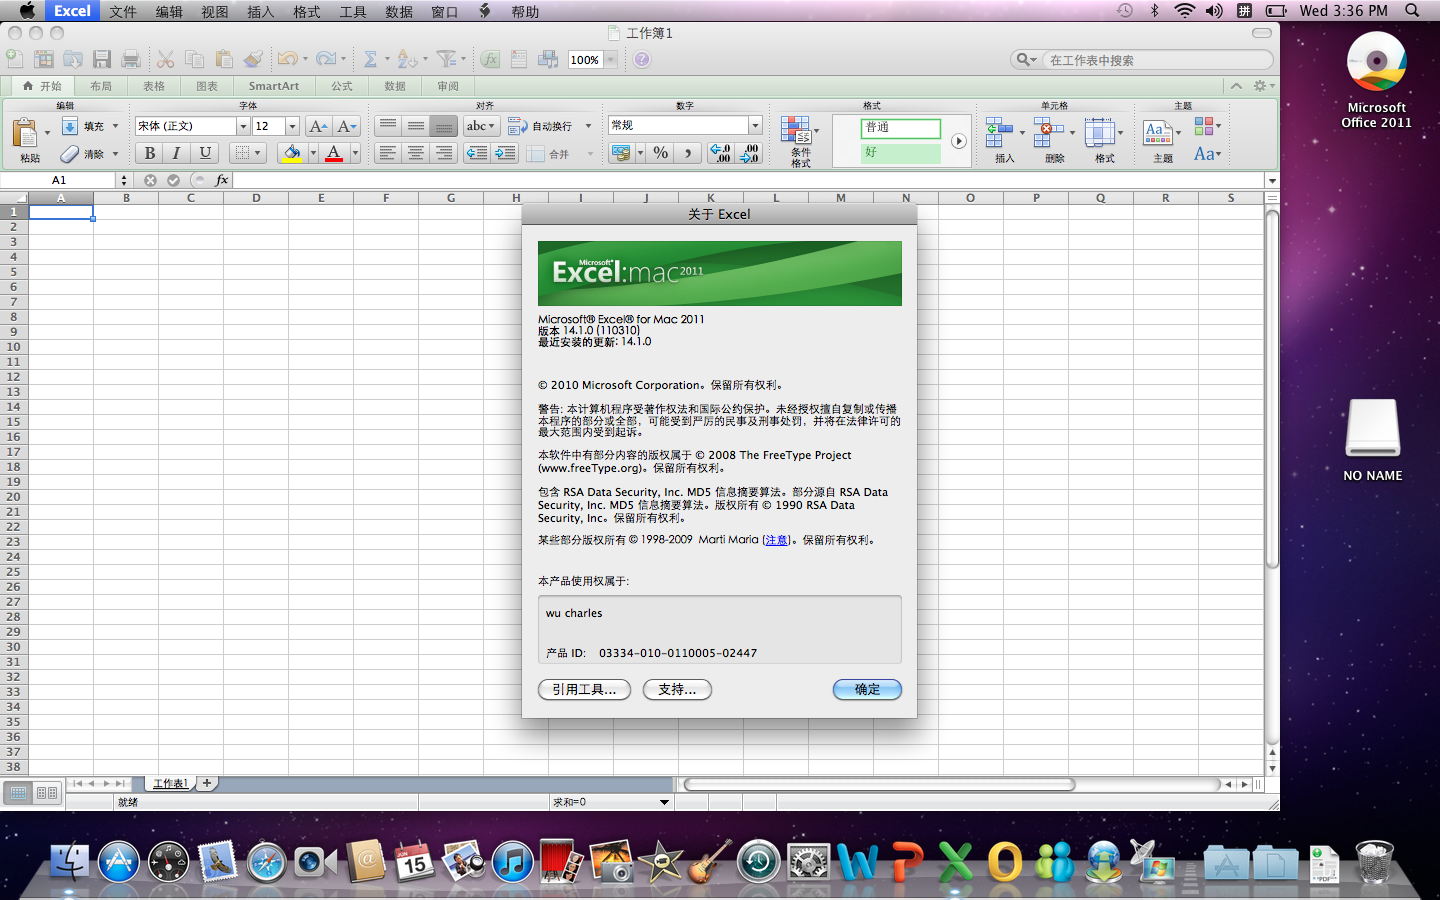Switch to page layout view button
Viewport: 1440px width, 900px height.
(x=47, y=793)
